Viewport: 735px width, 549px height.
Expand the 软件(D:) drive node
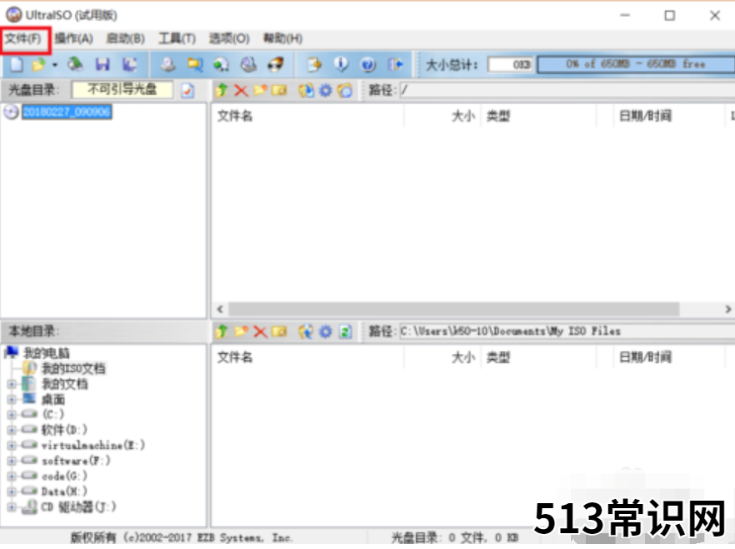12,430
